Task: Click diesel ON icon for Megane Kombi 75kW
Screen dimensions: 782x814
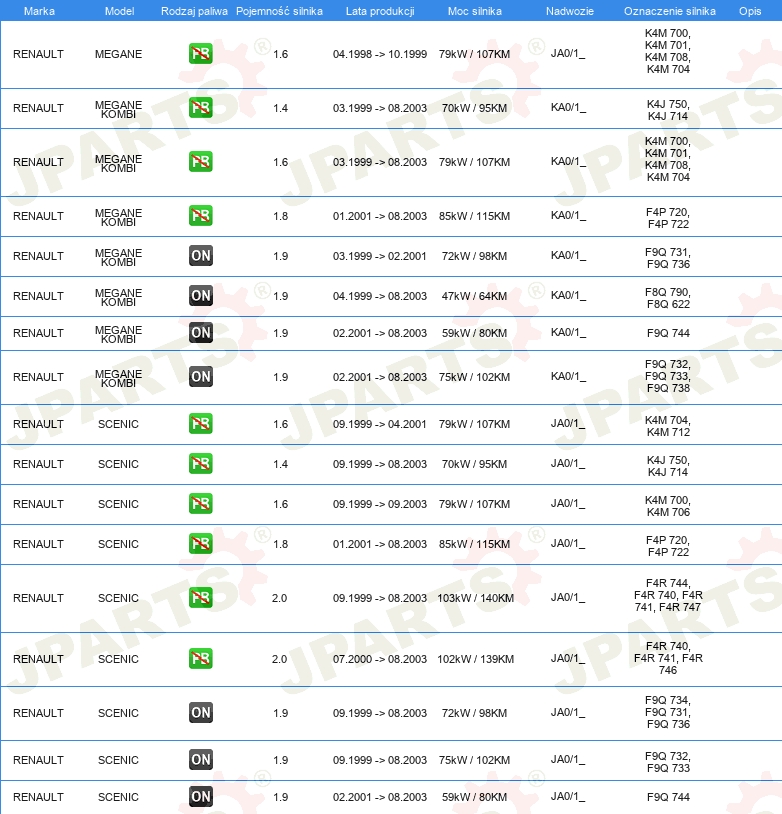Action: [x=200, y=376]
